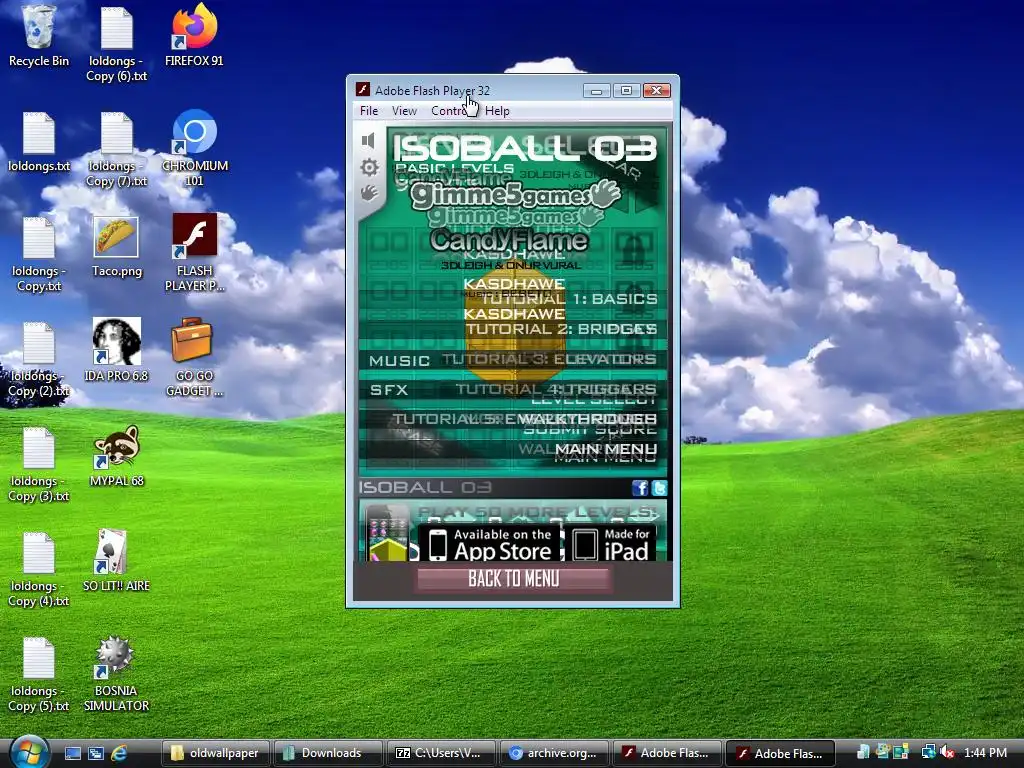Select the loldongs.txt desktop file
The image size is (1024, 768).
click(39, 142)
